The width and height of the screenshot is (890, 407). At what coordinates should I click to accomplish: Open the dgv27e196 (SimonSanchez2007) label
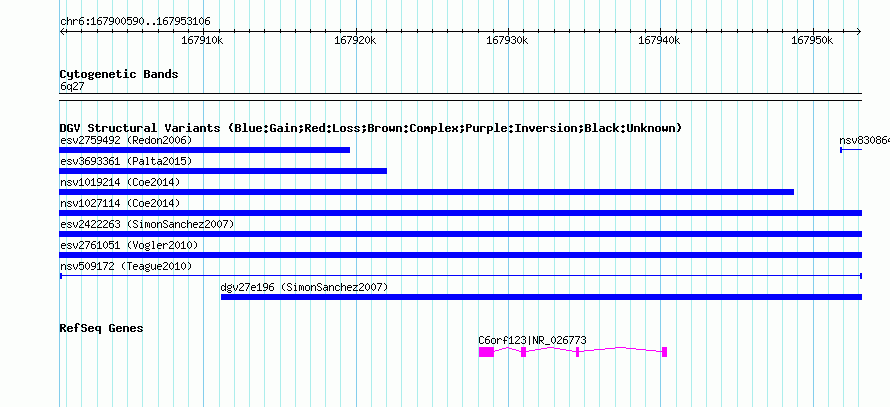(x=304, y=288)
